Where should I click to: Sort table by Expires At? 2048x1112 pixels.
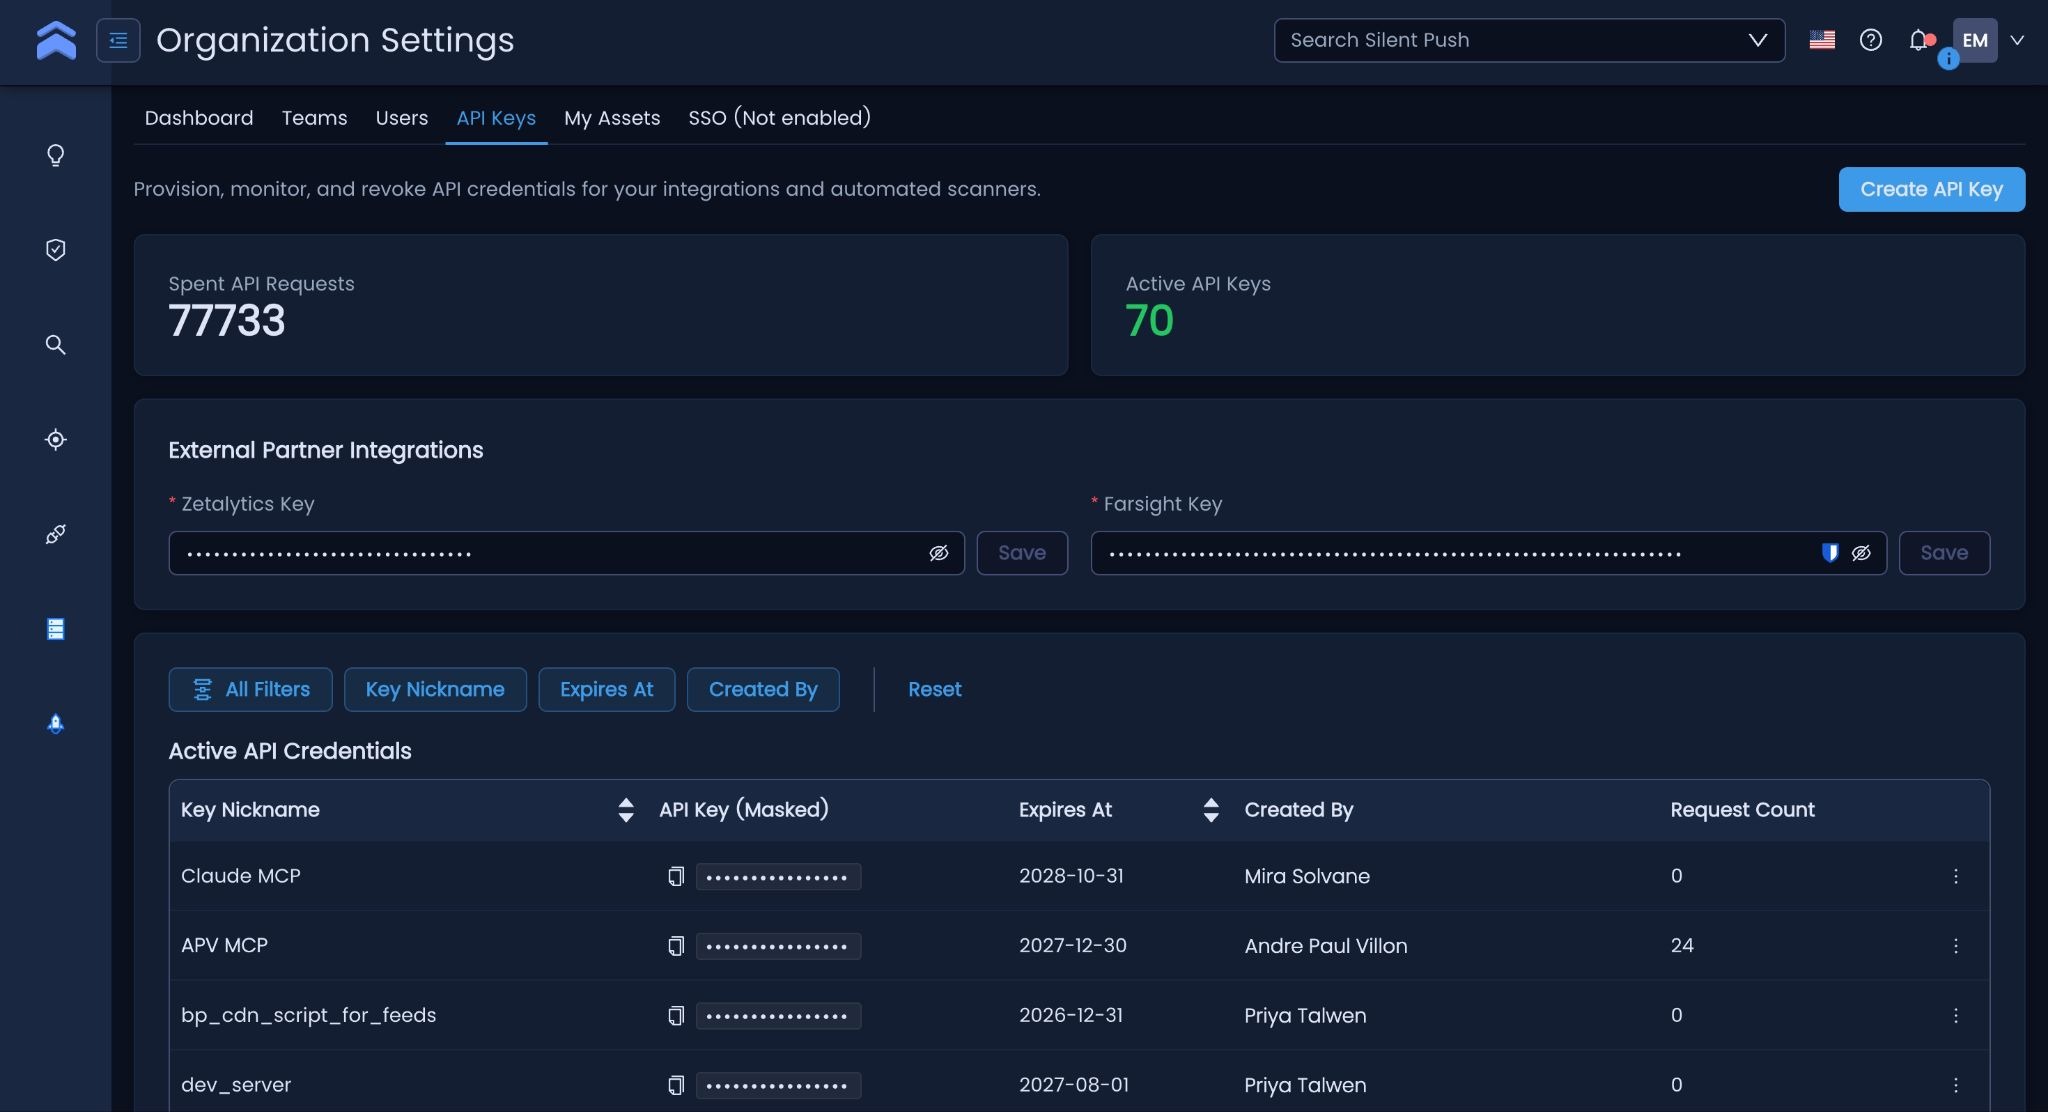[x=1211, y=810]
